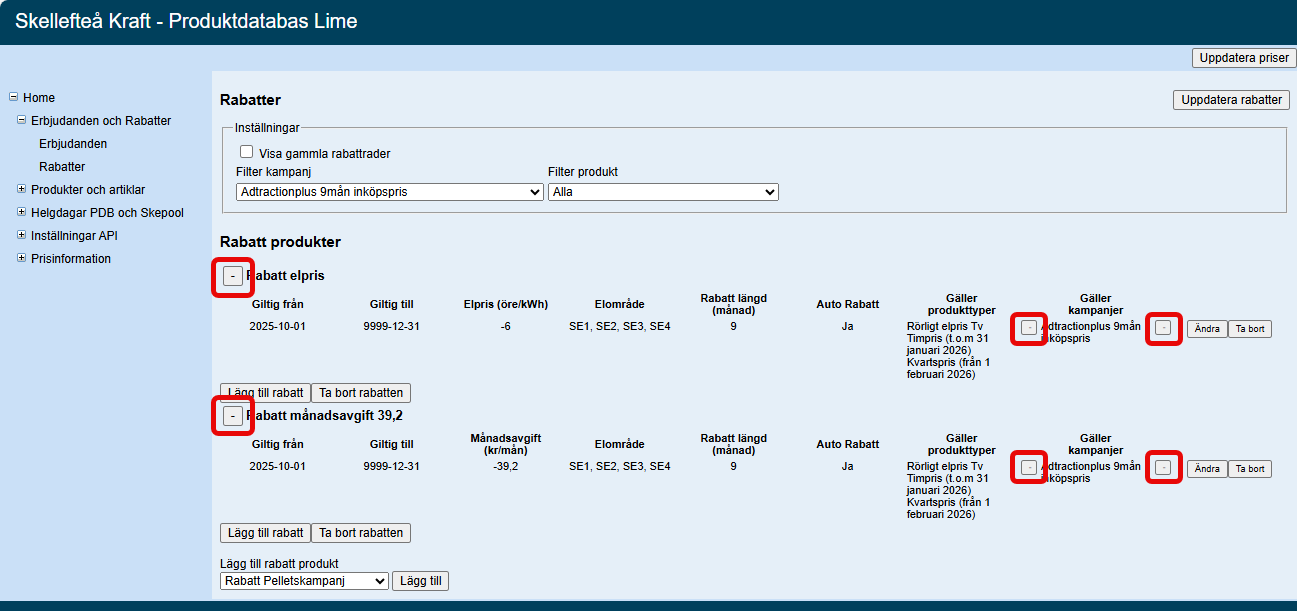Click minus button beside campaigns in Rabatt elpris row
The width and height of the screenshot is (1297, 611).
pyautogui.click(x=1163, y=328)
